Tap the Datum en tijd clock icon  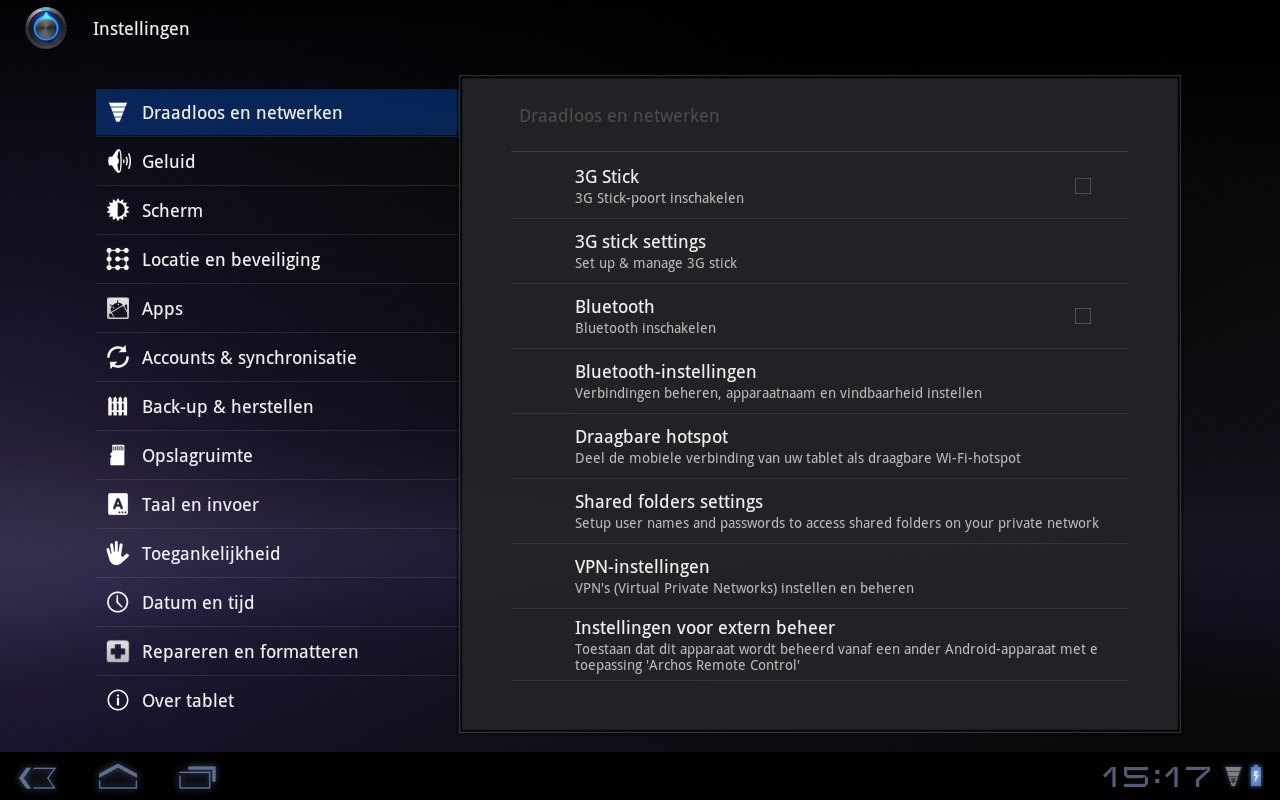pos(118,602)
